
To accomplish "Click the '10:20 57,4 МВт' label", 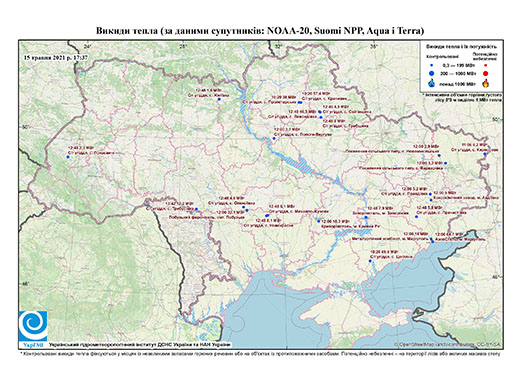I will (x=315, y=94).
